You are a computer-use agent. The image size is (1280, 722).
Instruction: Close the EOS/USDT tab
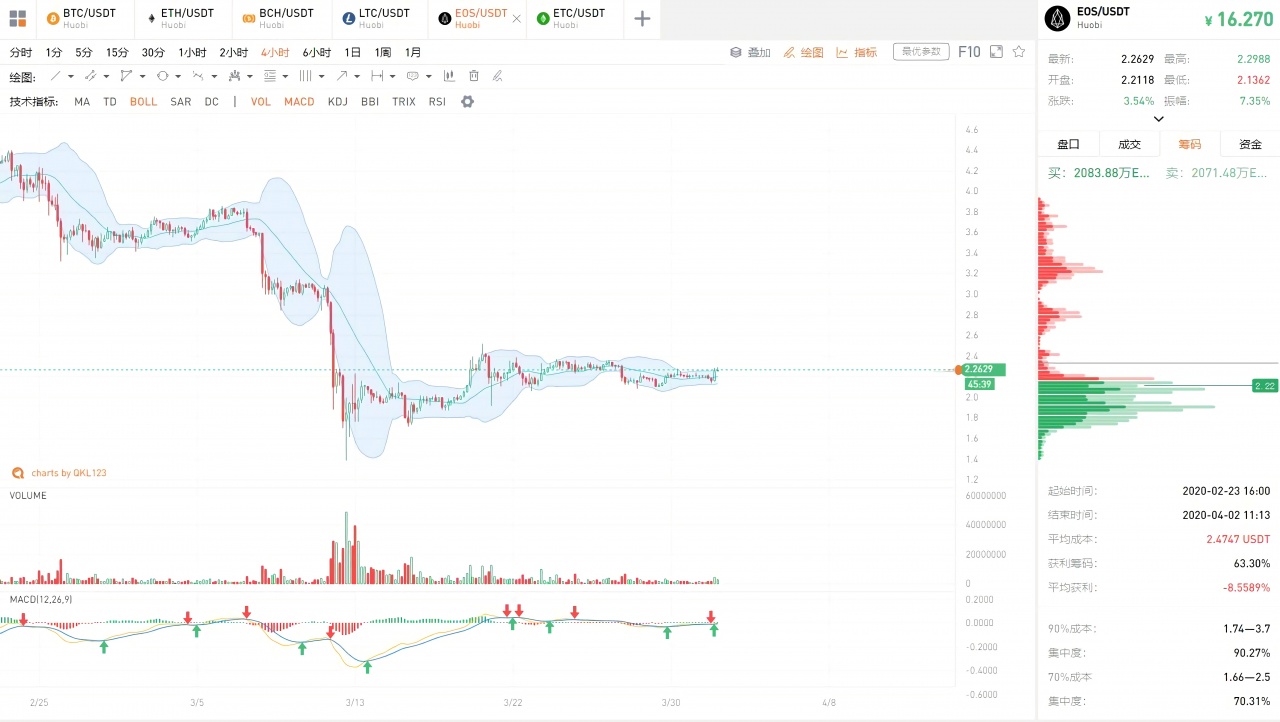point(516,18)
